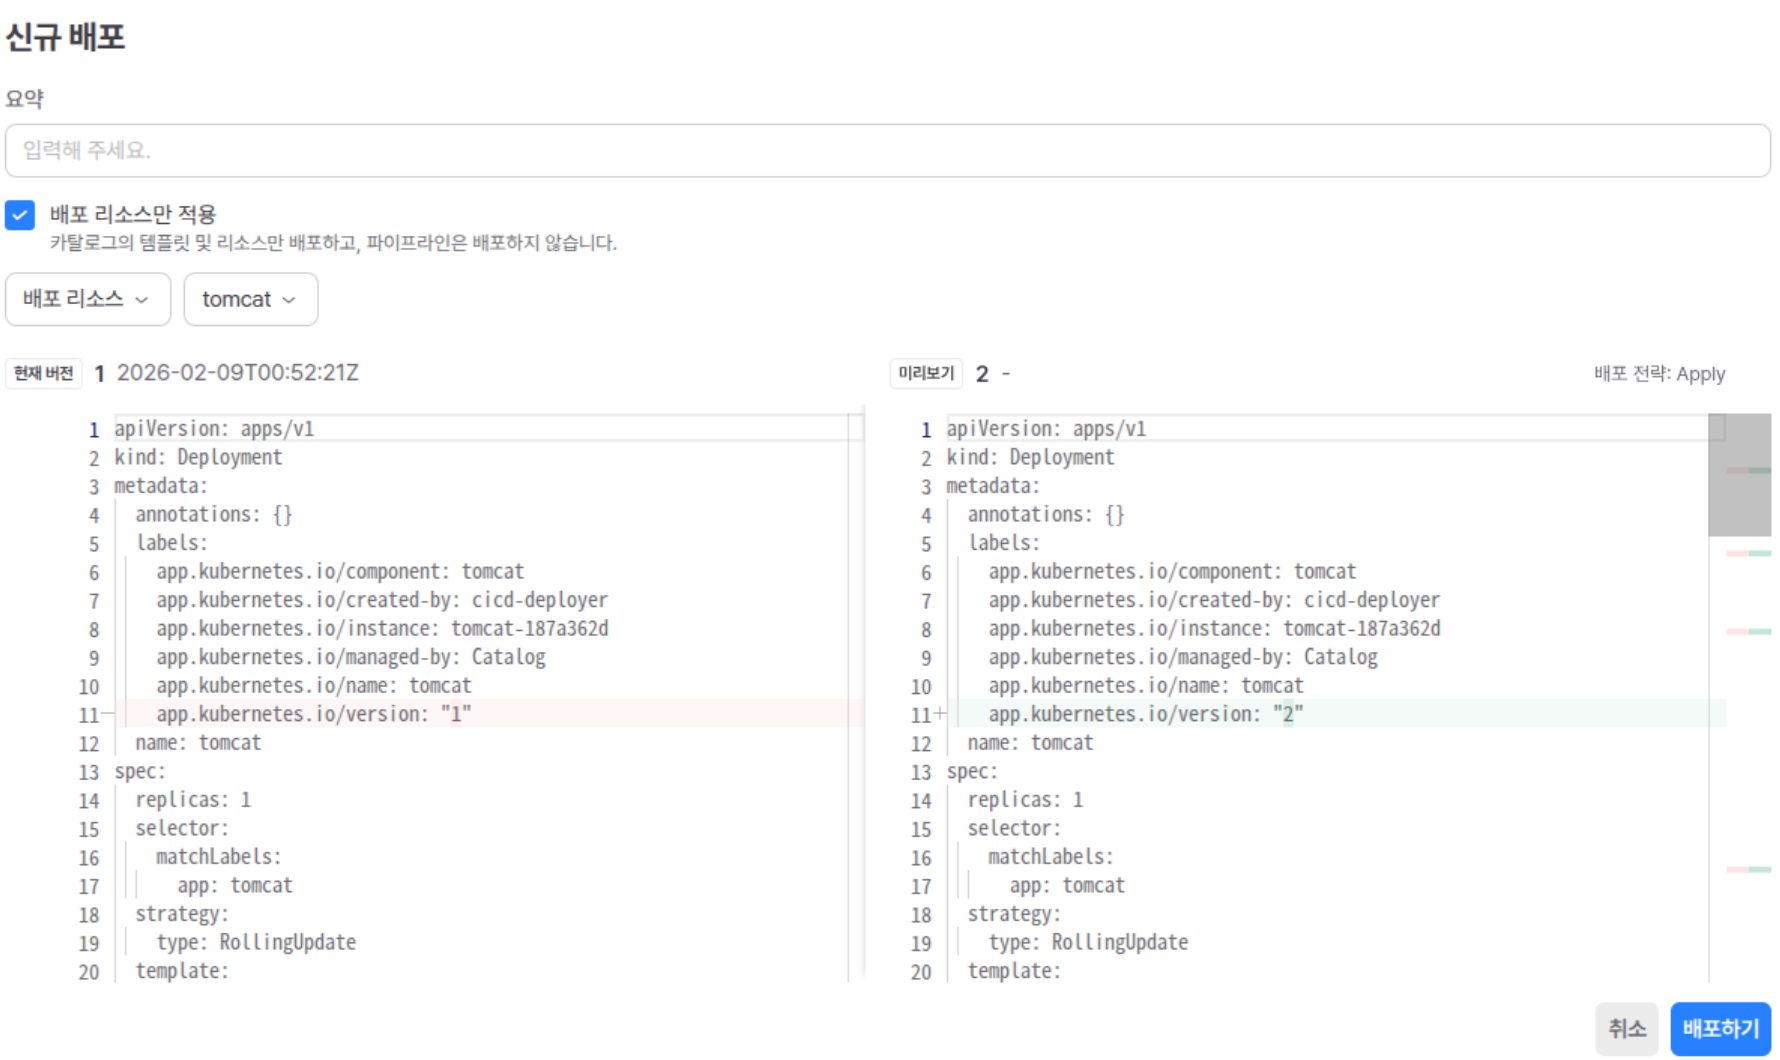
Task: Click 'replicas: 1' in the current version editor
Action: [193, 800]
